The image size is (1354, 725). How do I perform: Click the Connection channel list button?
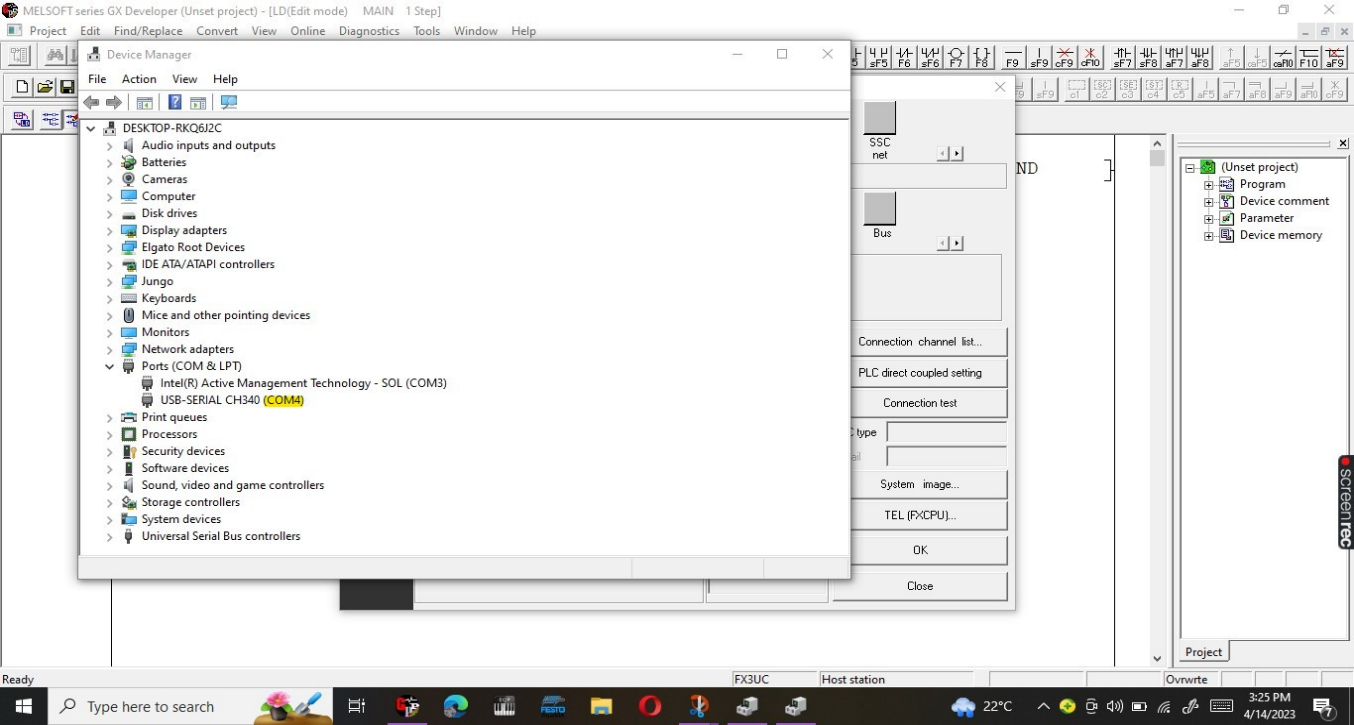(920, 341)
